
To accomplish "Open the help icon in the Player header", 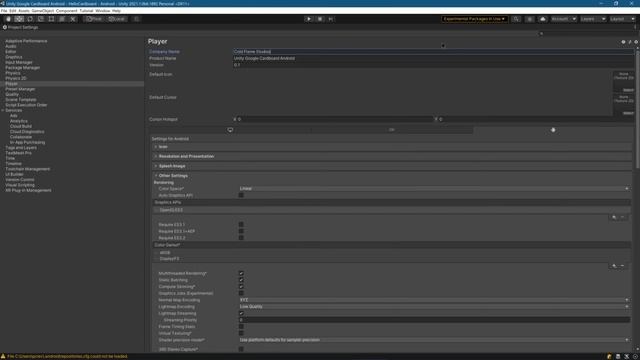I will point(623,42).
